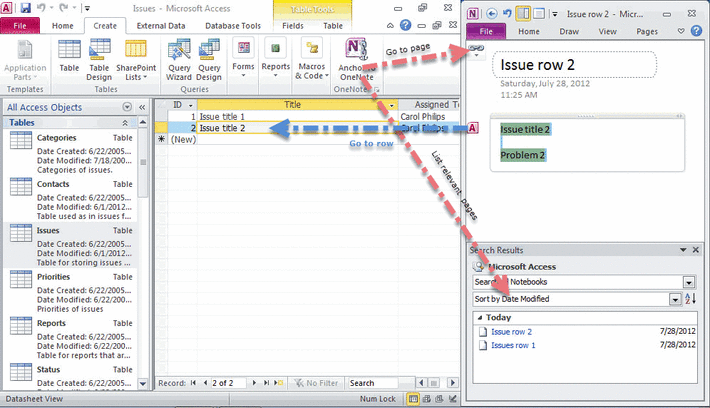Viewport: 710px width, 408px height.
Task: Launch the Query Wizard
Action: 179,60
